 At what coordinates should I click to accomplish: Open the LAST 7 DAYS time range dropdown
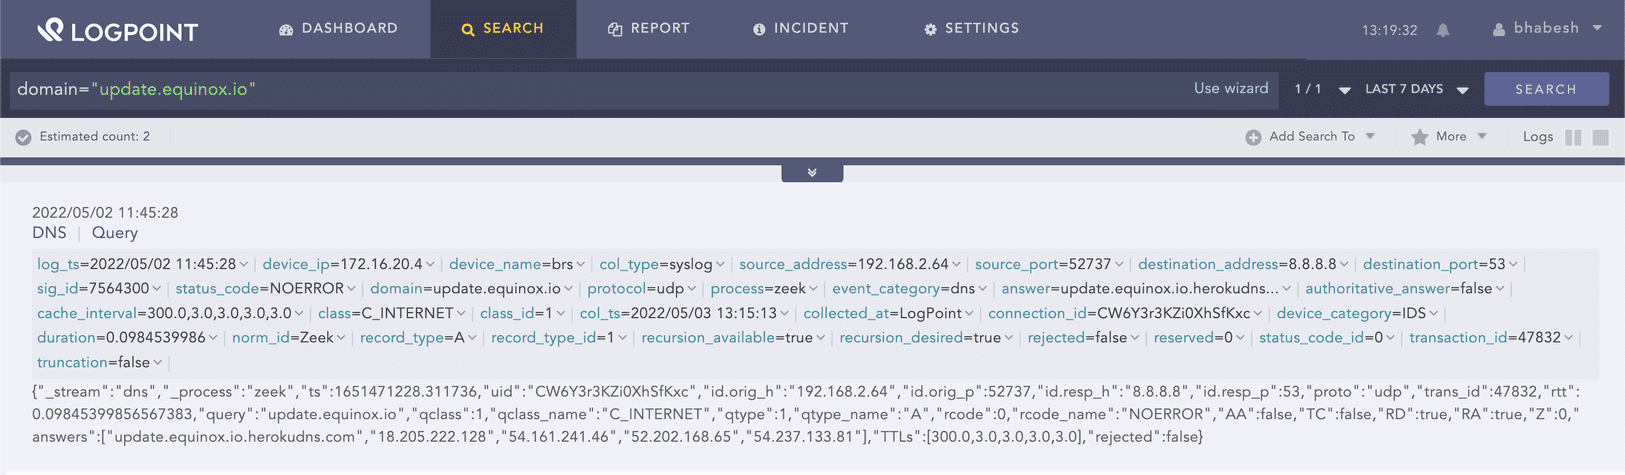pos(1416,89)
